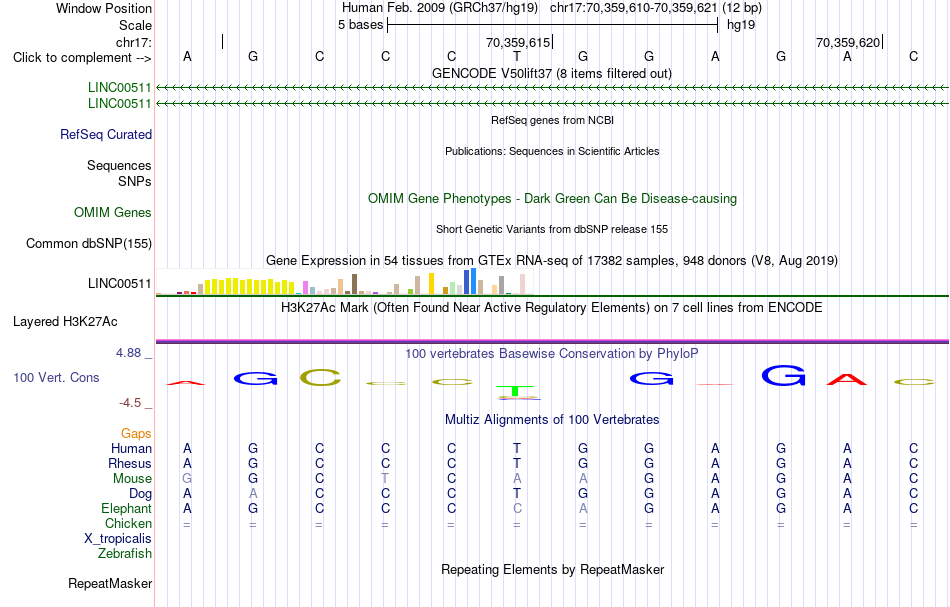Click '100 vertebrates Basewise Conservation by PhyloP' title

(552, 354)
